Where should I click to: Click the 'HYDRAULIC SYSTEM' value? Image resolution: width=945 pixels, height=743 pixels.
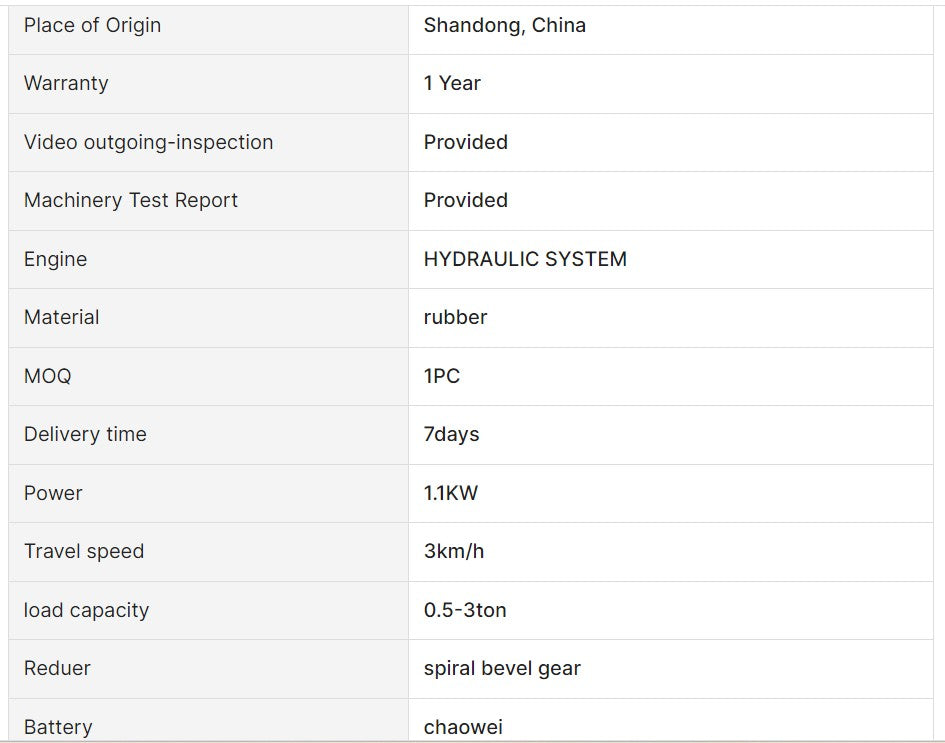click(525, 259)
